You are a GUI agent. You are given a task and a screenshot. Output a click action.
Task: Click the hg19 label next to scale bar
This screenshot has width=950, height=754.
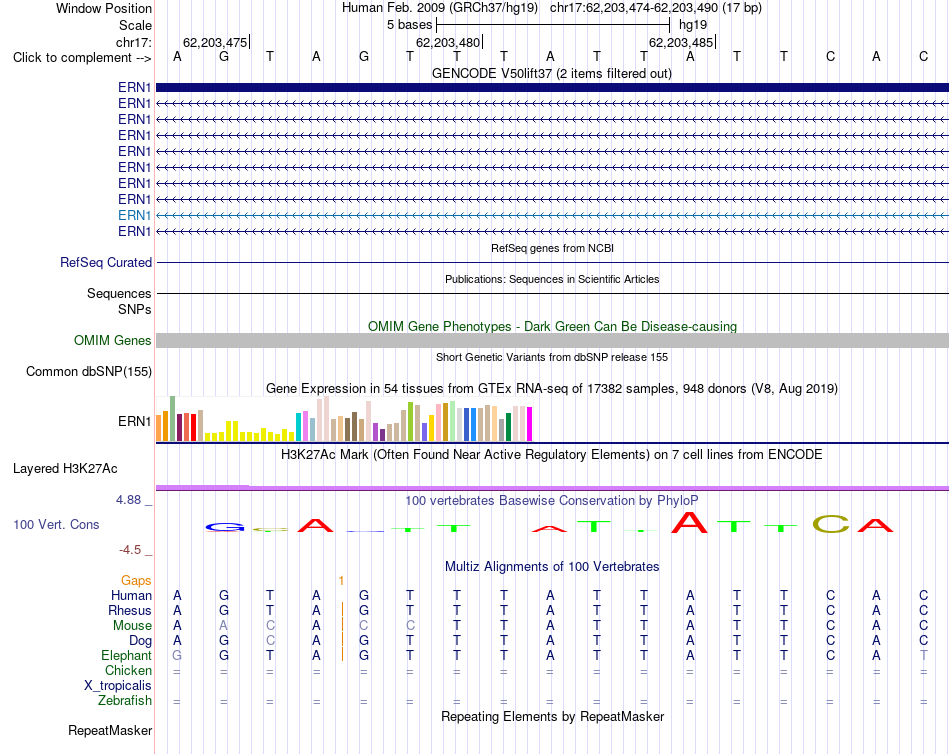[693, 25]
